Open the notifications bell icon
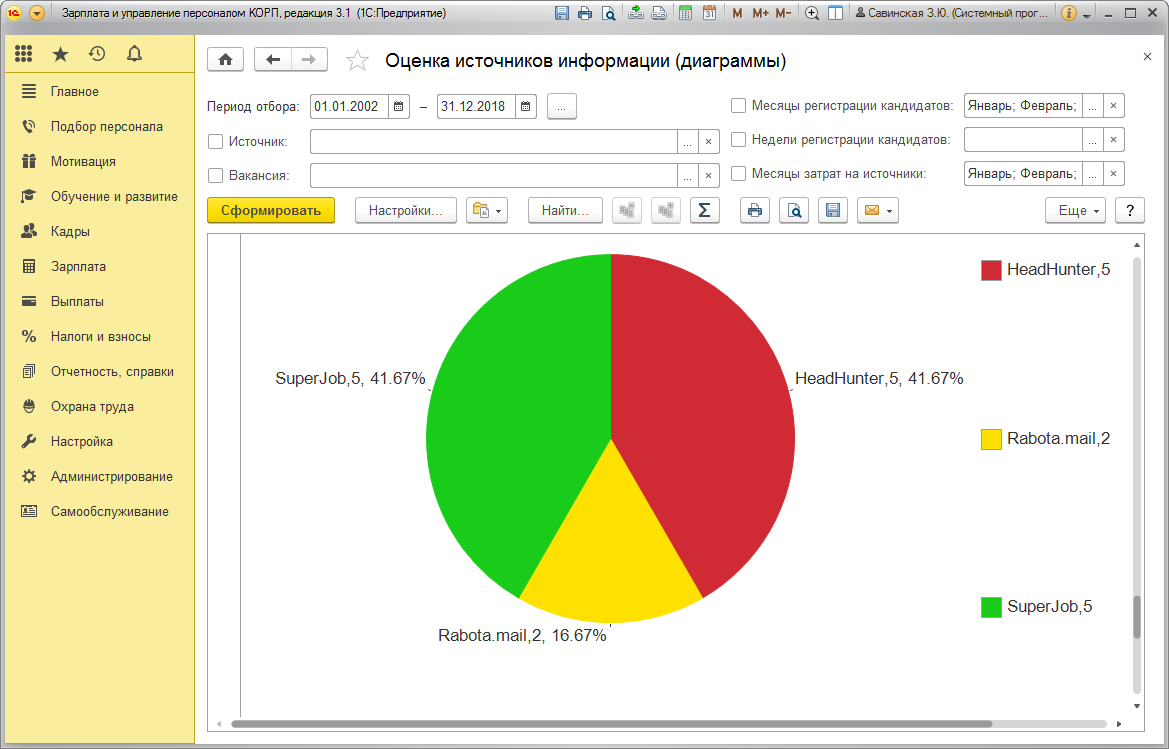Image resolution: width=1169 pixels, height=749 pixels. coord(134,54)
